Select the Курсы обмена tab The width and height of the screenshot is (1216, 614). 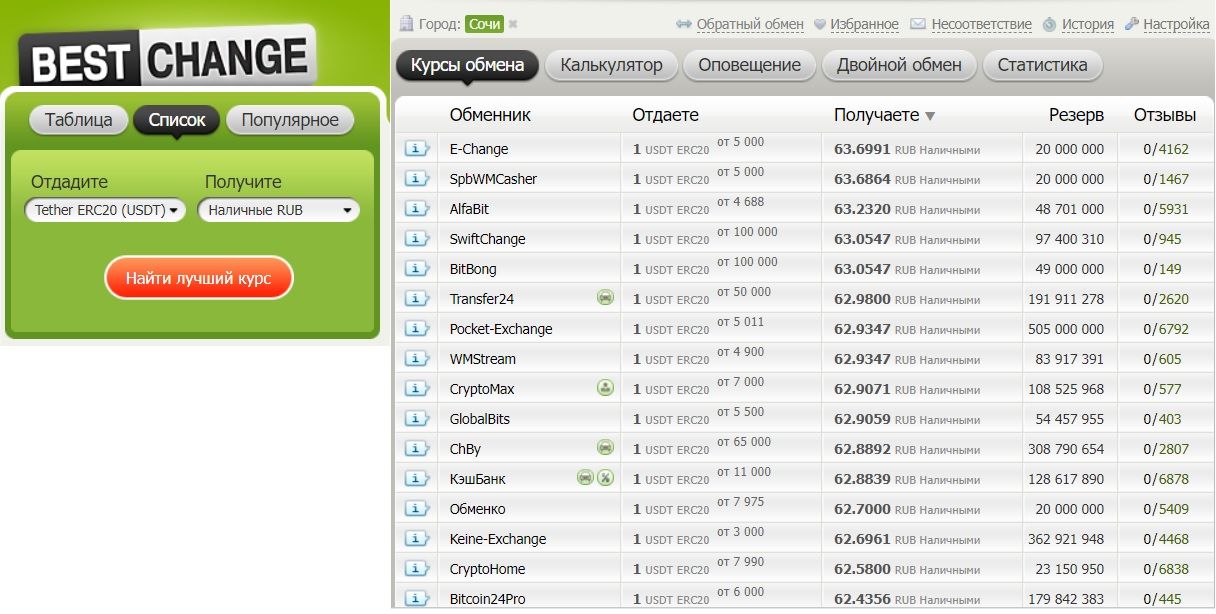pyautogui.click(x=467, y=66)
